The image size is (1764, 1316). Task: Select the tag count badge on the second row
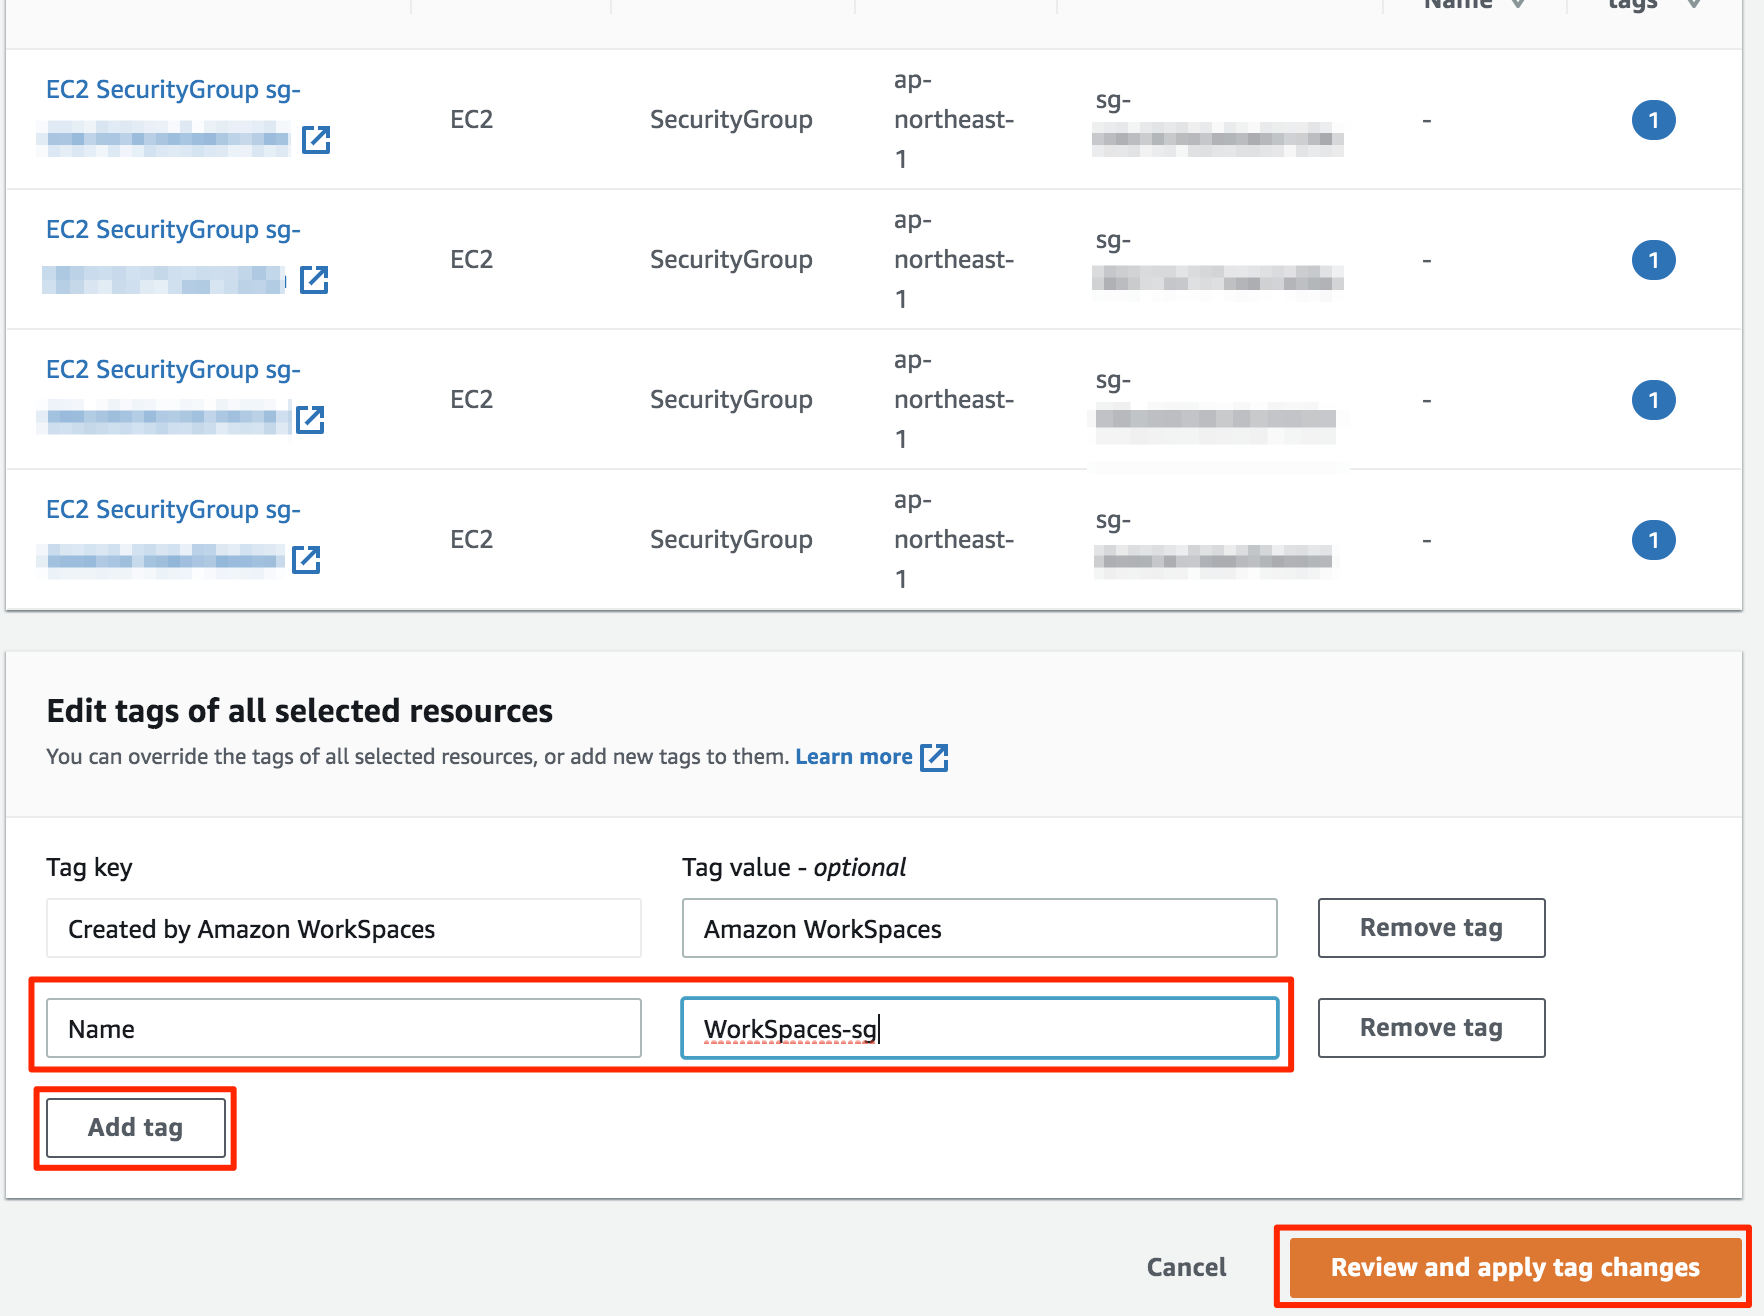coord(1654,259)
